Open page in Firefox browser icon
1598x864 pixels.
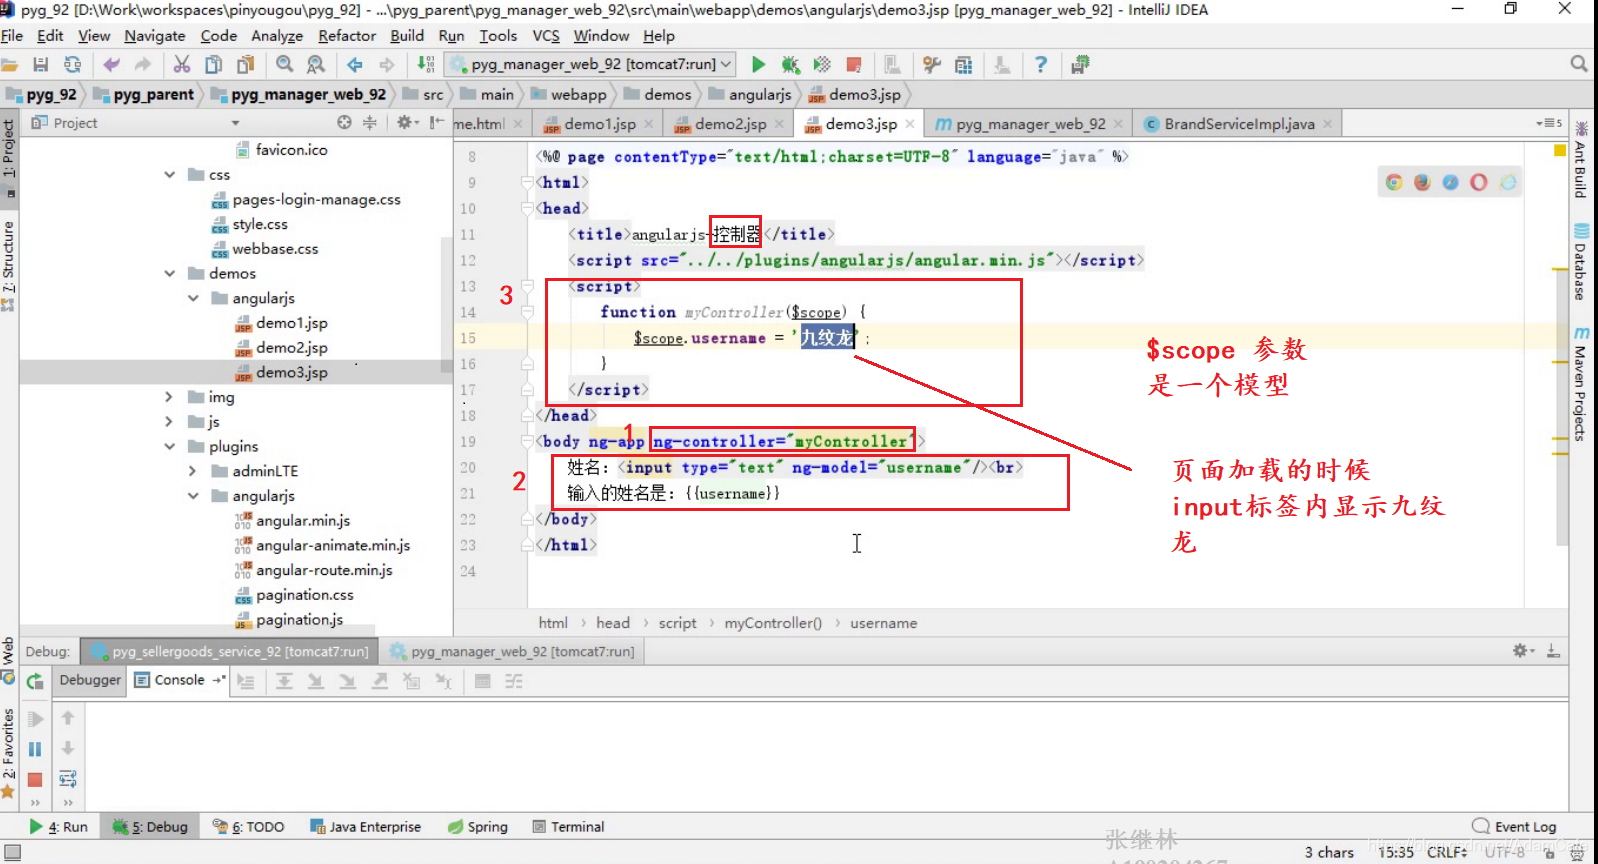pos(1422,182)
